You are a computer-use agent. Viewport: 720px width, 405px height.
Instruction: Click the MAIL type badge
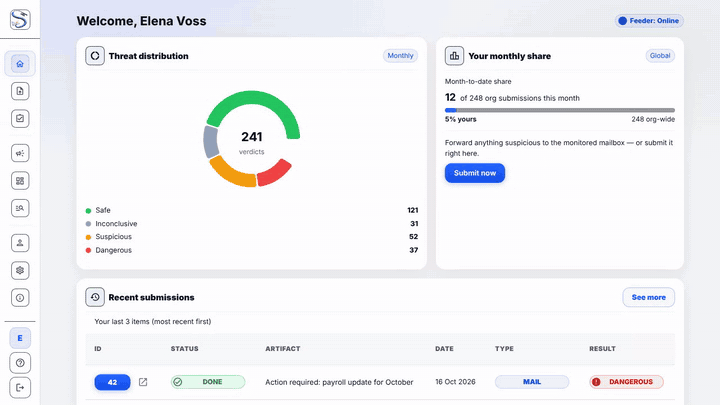(532, 382)
